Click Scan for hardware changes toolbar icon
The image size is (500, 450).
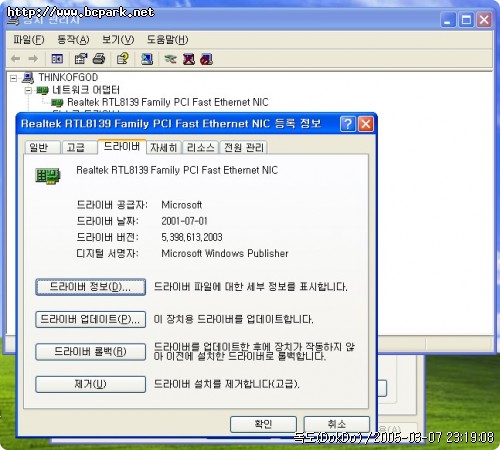pos(147,59)
